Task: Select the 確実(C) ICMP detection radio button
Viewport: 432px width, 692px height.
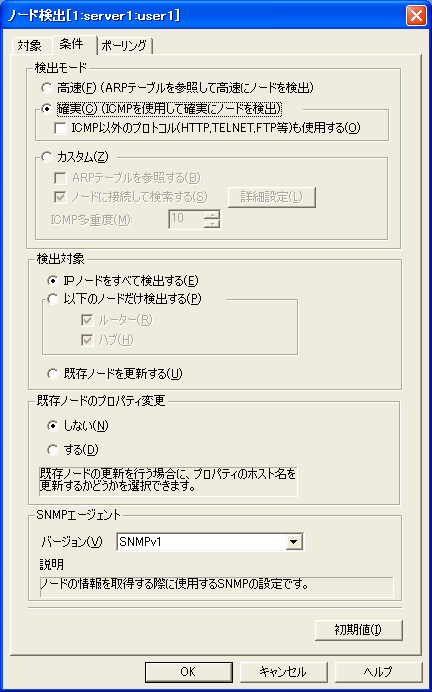Action: pyautogui.click(x=47, y=109)
